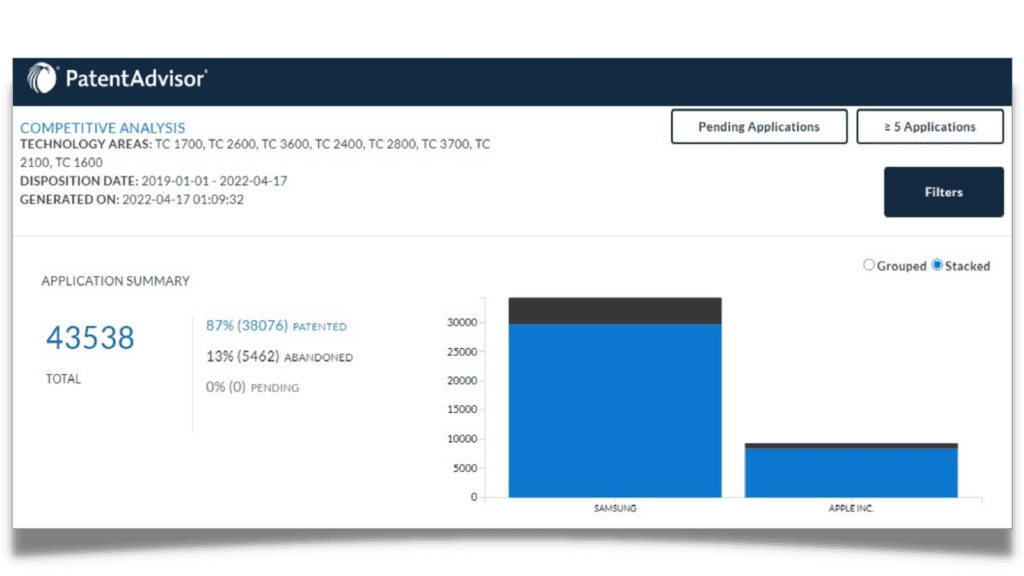Click the 43538 total applications count
1024x576 pixels.
click(x=89, y=337)
